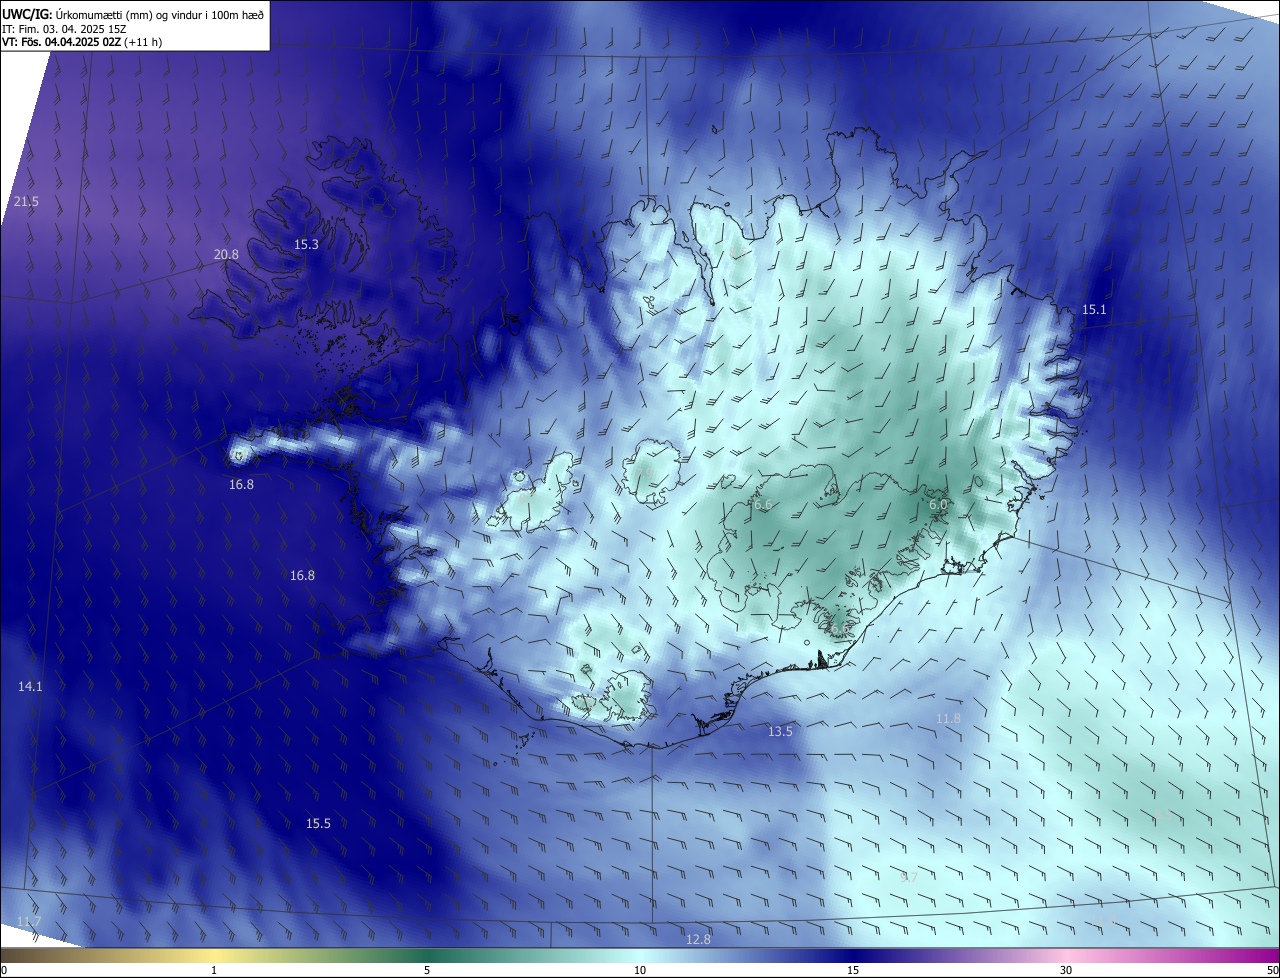Click the 20.8 value label on the map
1280x978 pixels.
point(227,255)
